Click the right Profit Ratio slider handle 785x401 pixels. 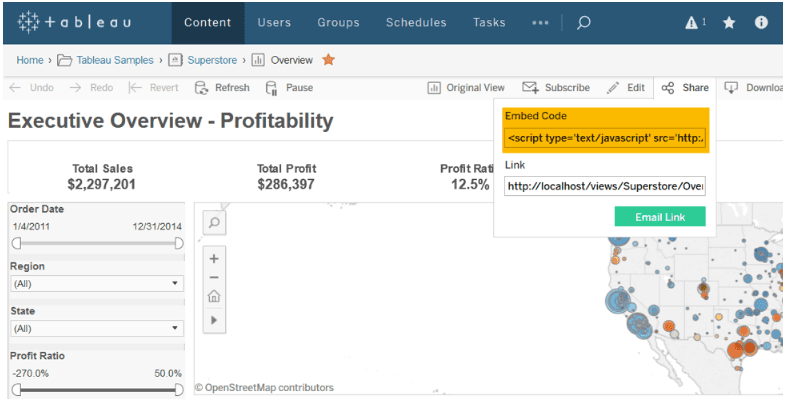[x=179, y=389]
